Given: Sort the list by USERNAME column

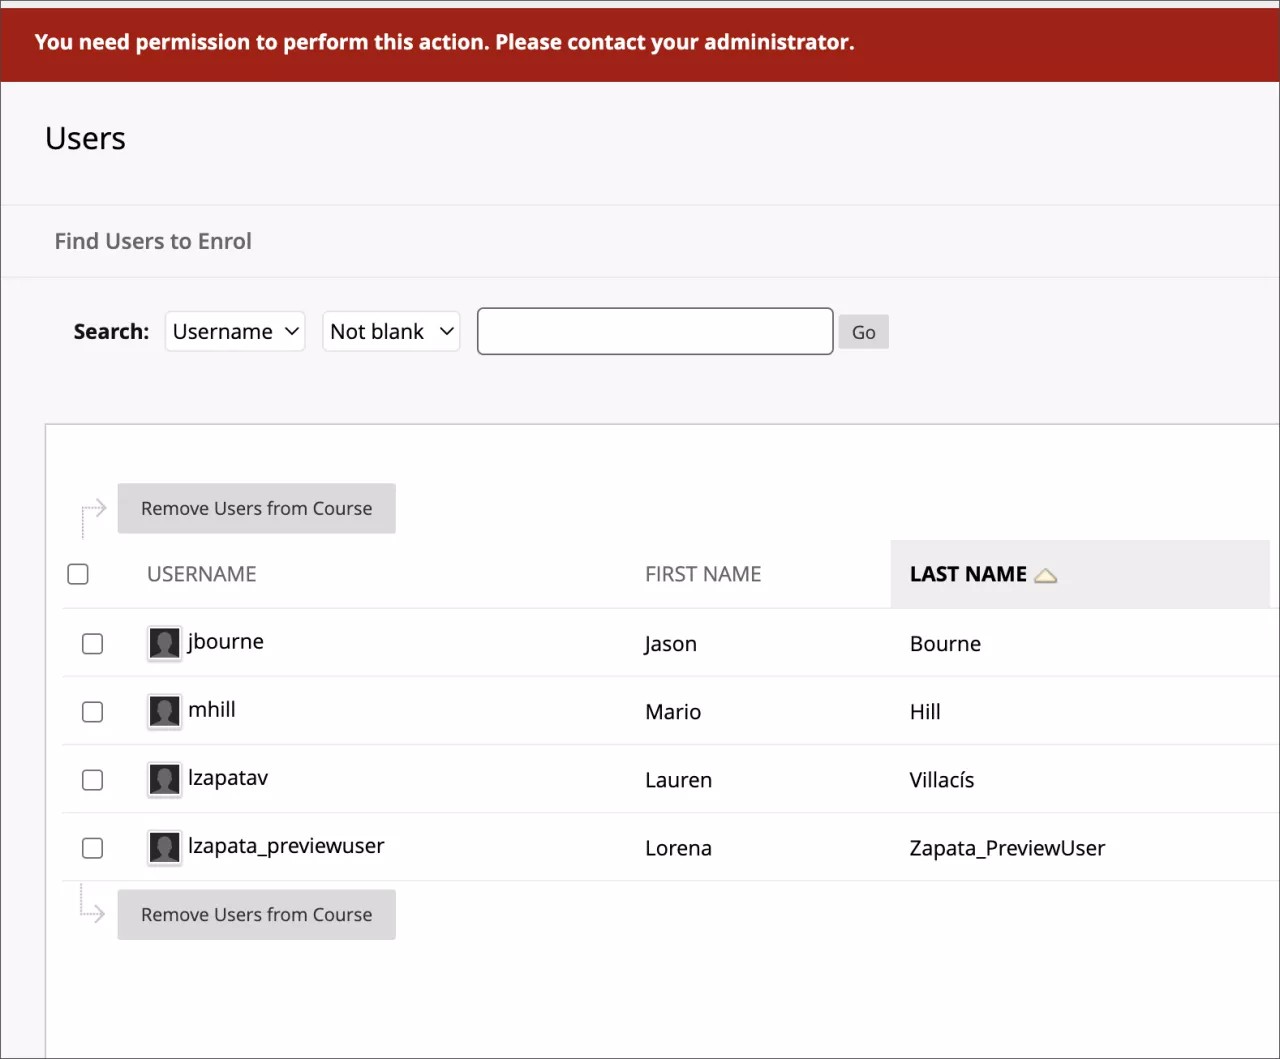Looking at the screenshot, I should click(201, 574).
